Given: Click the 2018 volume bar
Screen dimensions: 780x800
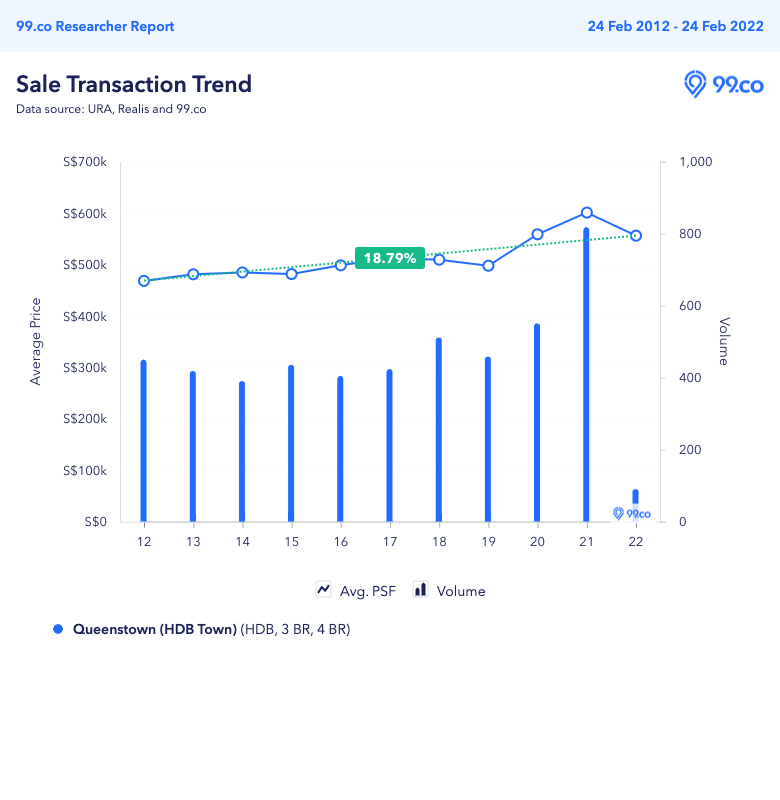Looking at the screenshot, I should (x=439, y=430).
